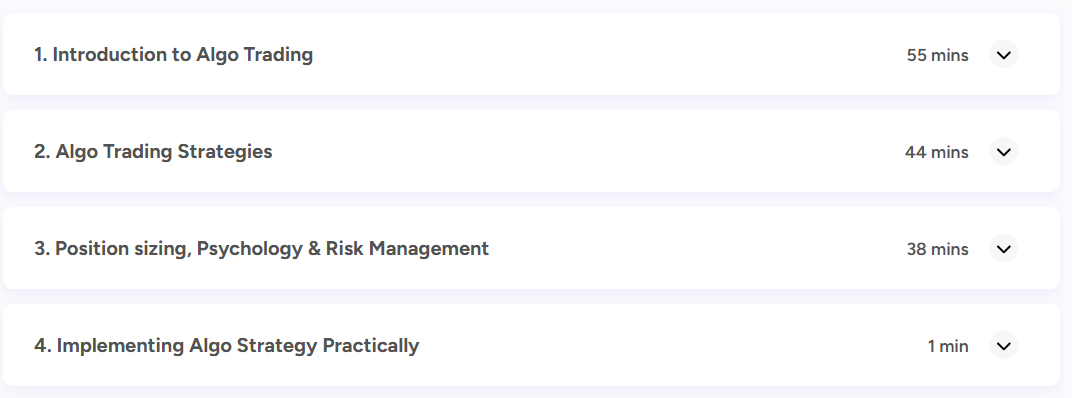Screen dimensions: 1072x398
Task: Click empty middle of the Introduction row card
Action: point(608,55)
